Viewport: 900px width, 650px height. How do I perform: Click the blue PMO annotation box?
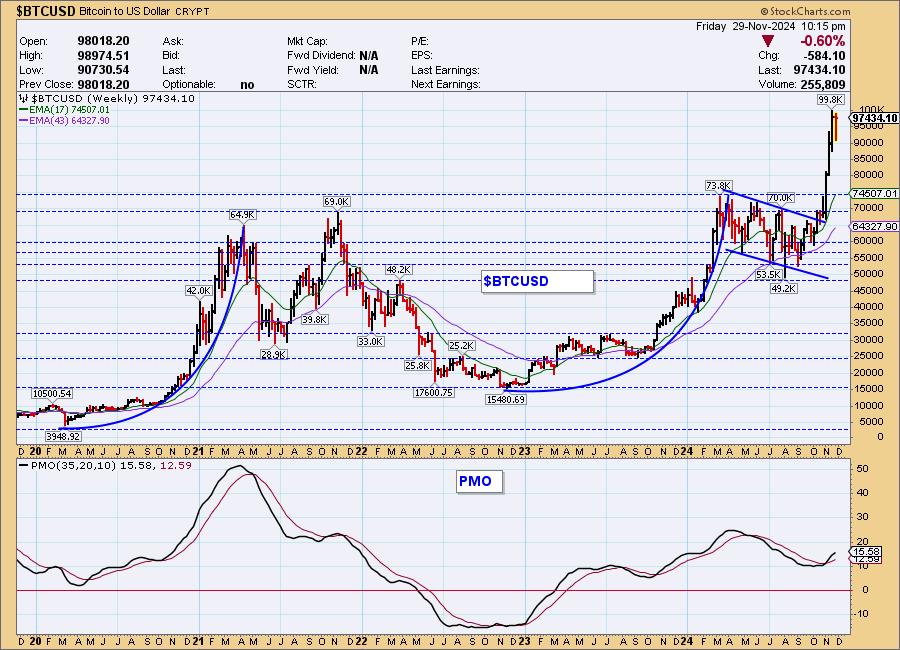point(479,481)
